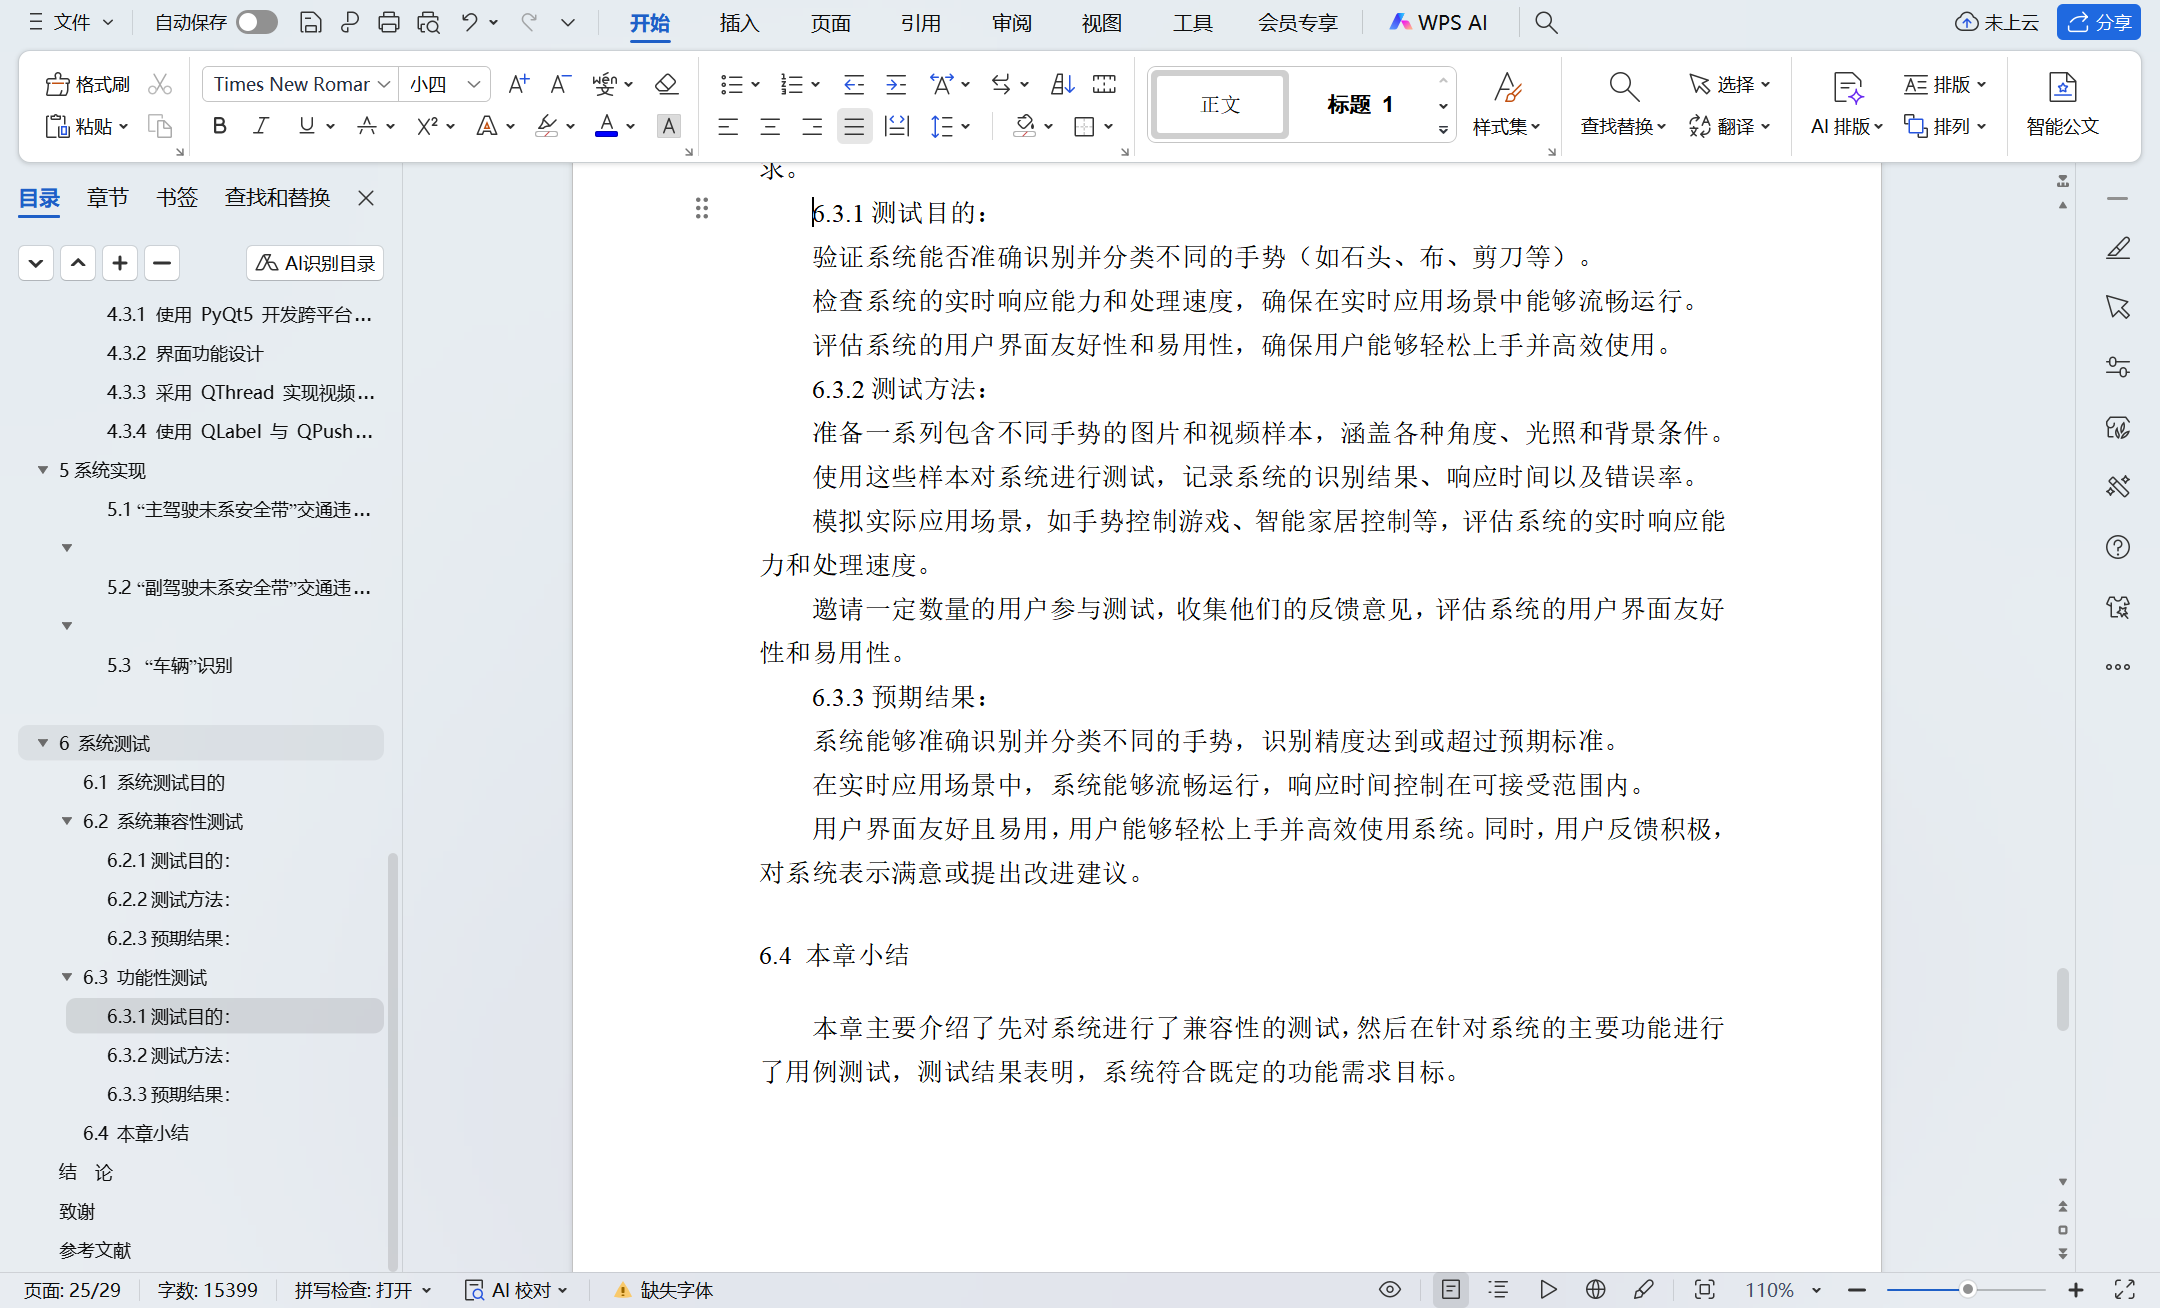Click 缺失字体 warning in status bar
This screenshot has width=2160, height=1308.
pos(664,1290)
